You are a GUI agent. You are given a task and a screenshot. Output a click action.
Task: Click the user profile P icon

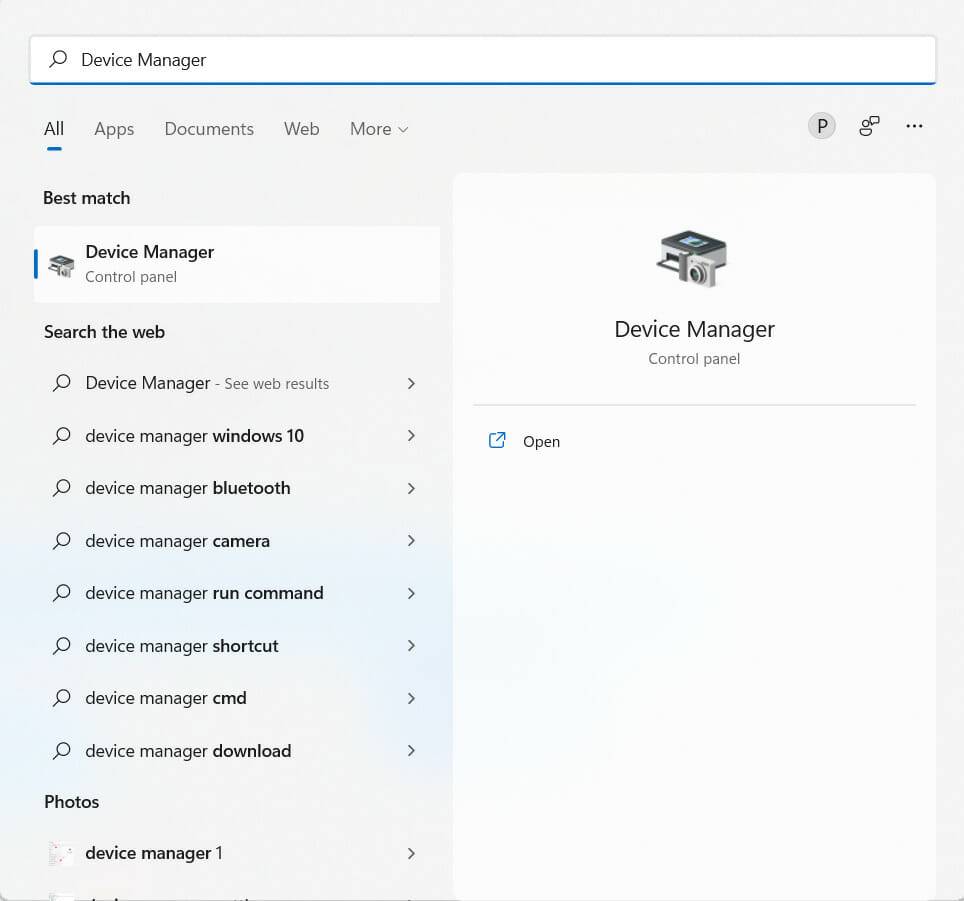coord(821,125)
